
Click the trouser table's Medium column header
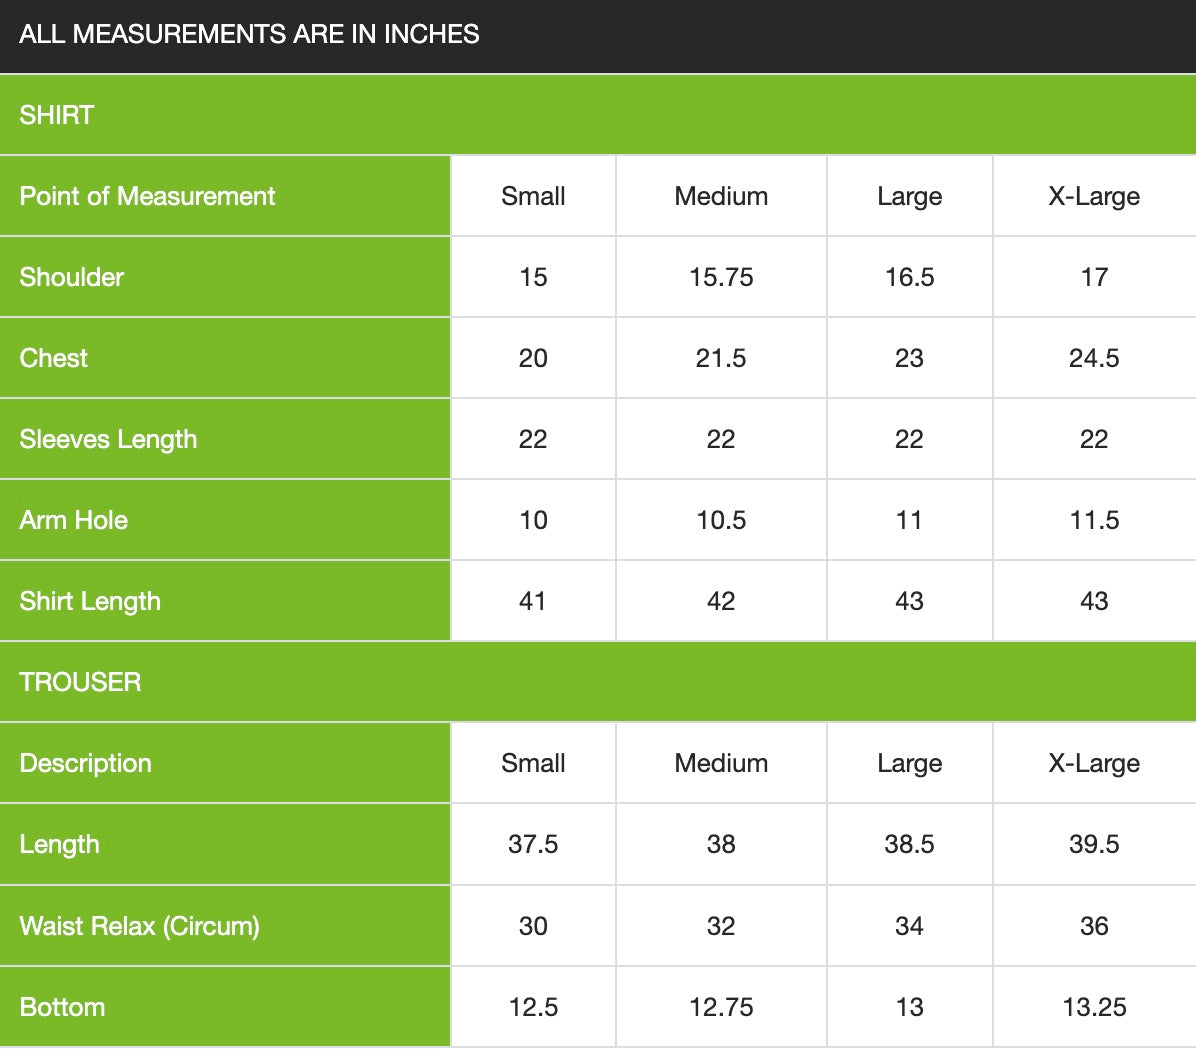point(721,763)
